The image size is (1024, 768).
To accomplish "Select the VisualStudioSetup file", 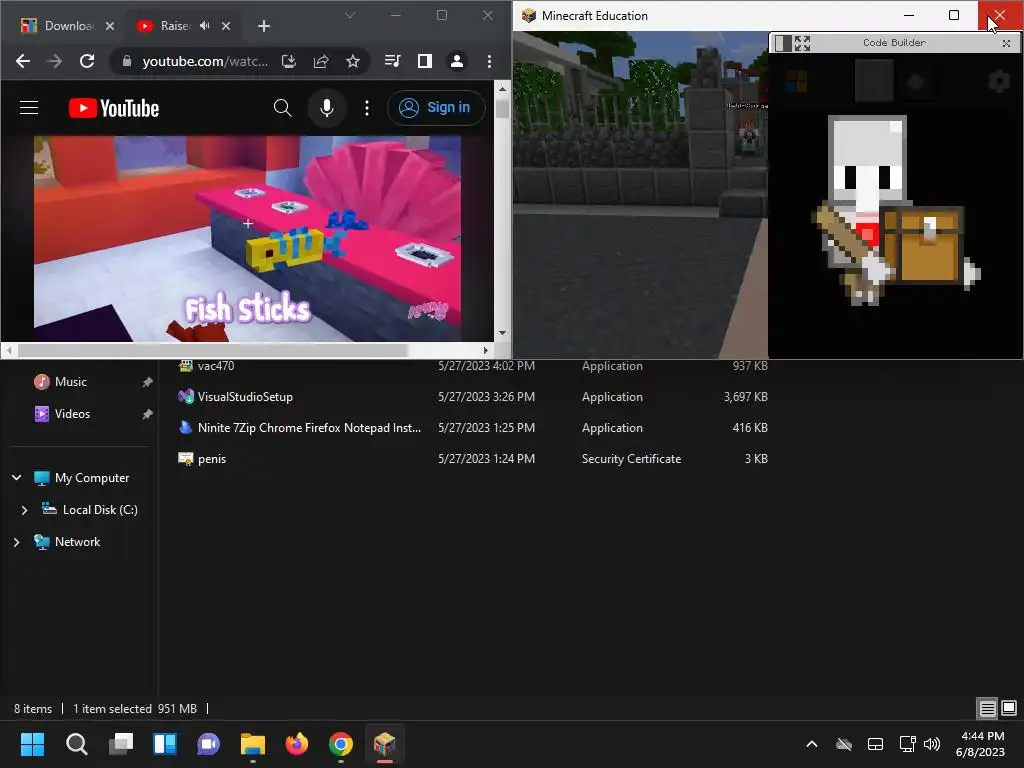I will (x=473, y=397).
